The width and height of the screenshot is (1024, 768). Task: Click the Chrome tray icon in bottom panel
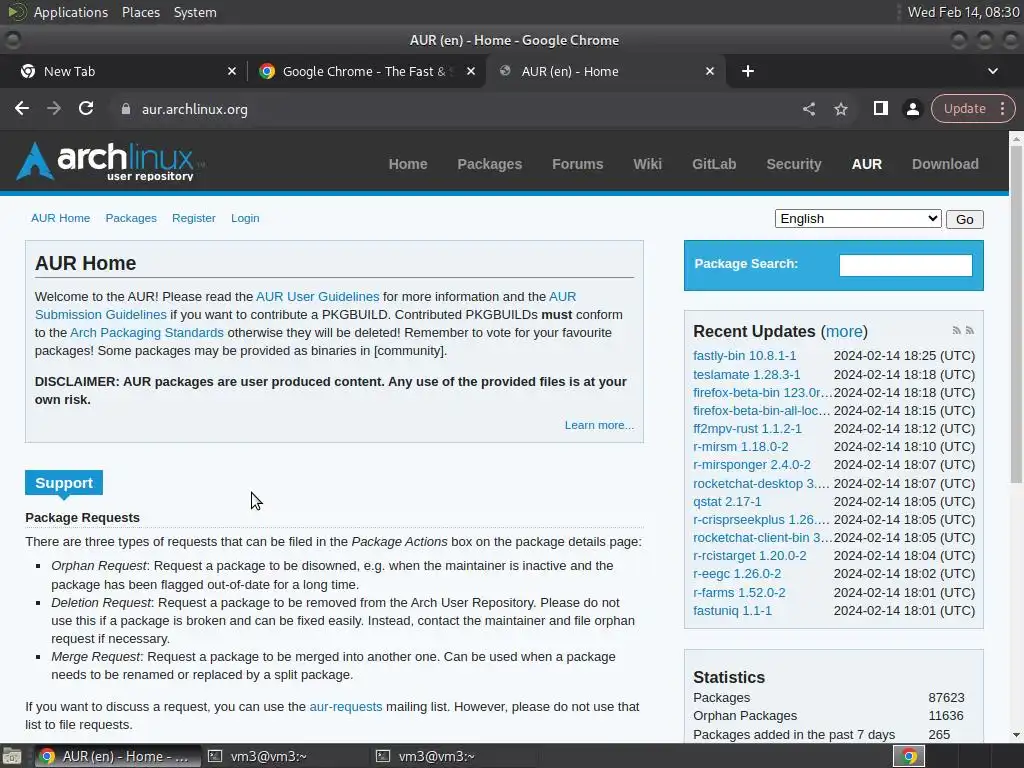pos(908,756)
